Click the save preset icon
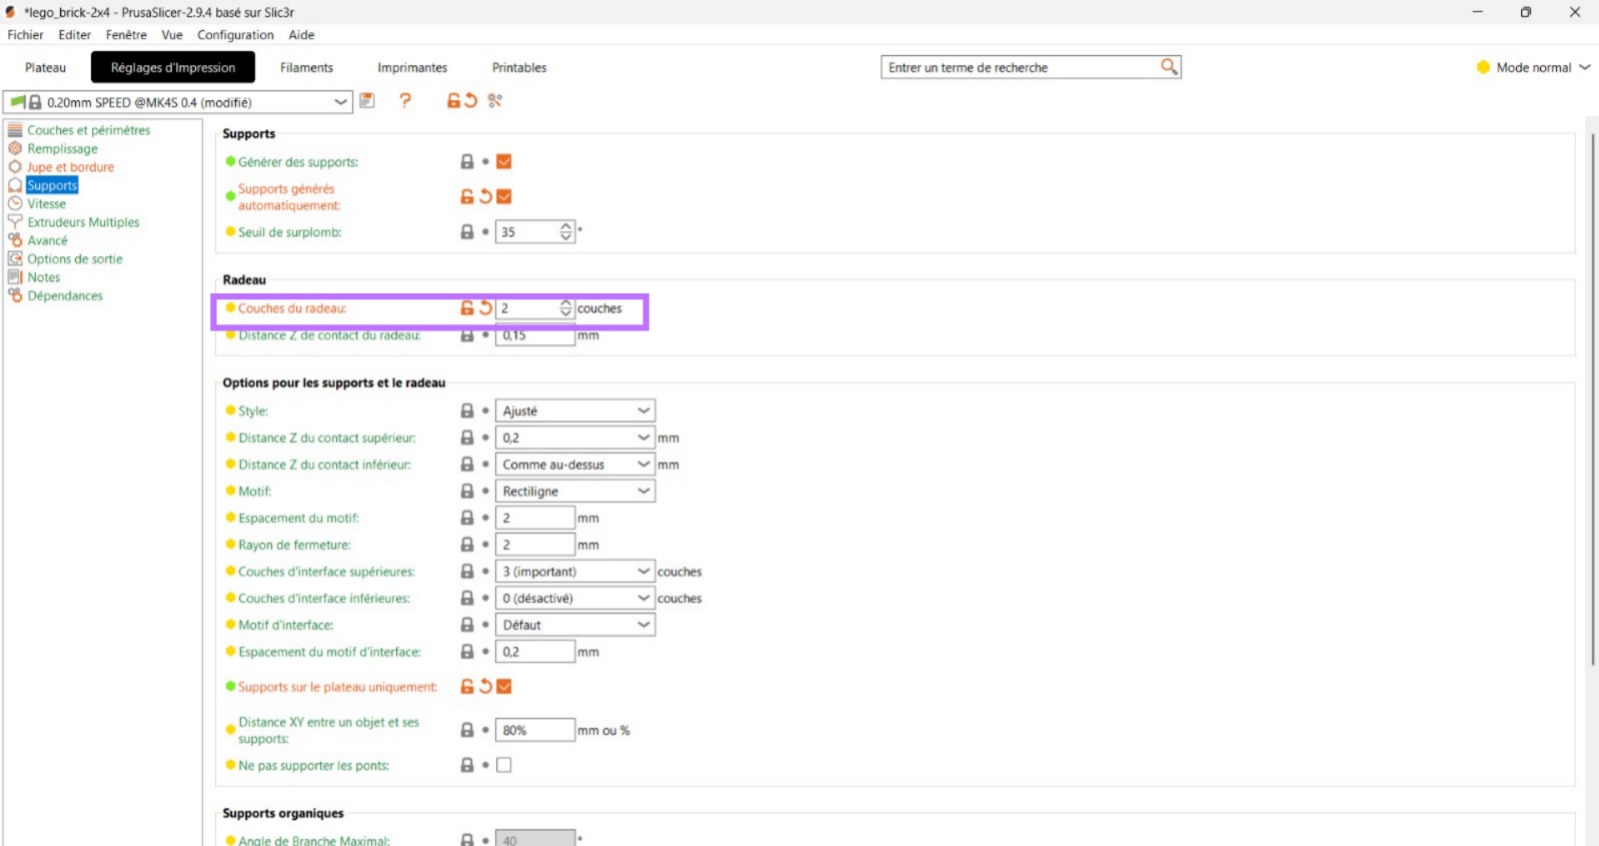 tap(367, 101)
